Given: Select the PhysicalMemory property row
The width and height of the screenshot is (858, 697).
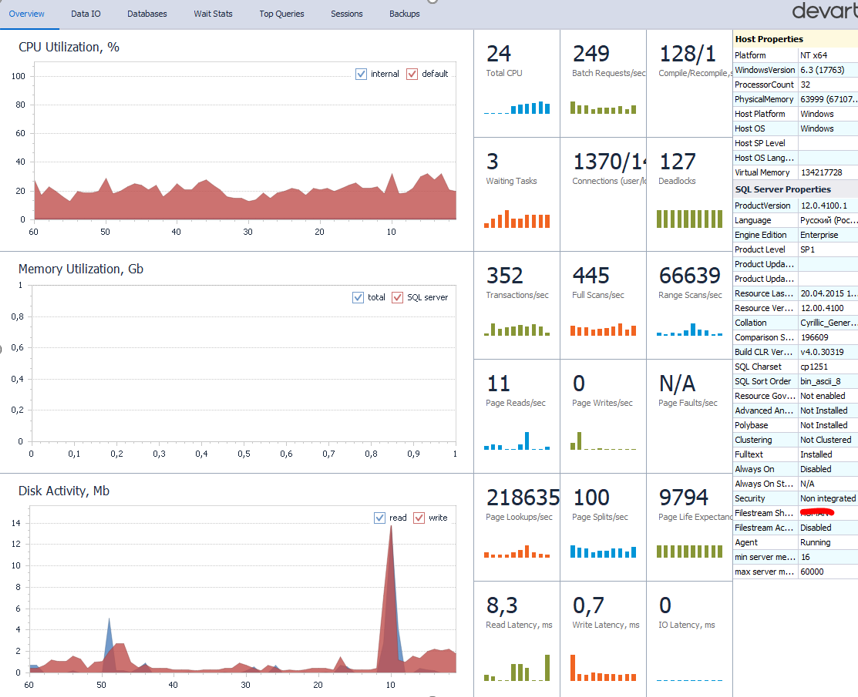Looking at the screenshot, I should point(796,99).
